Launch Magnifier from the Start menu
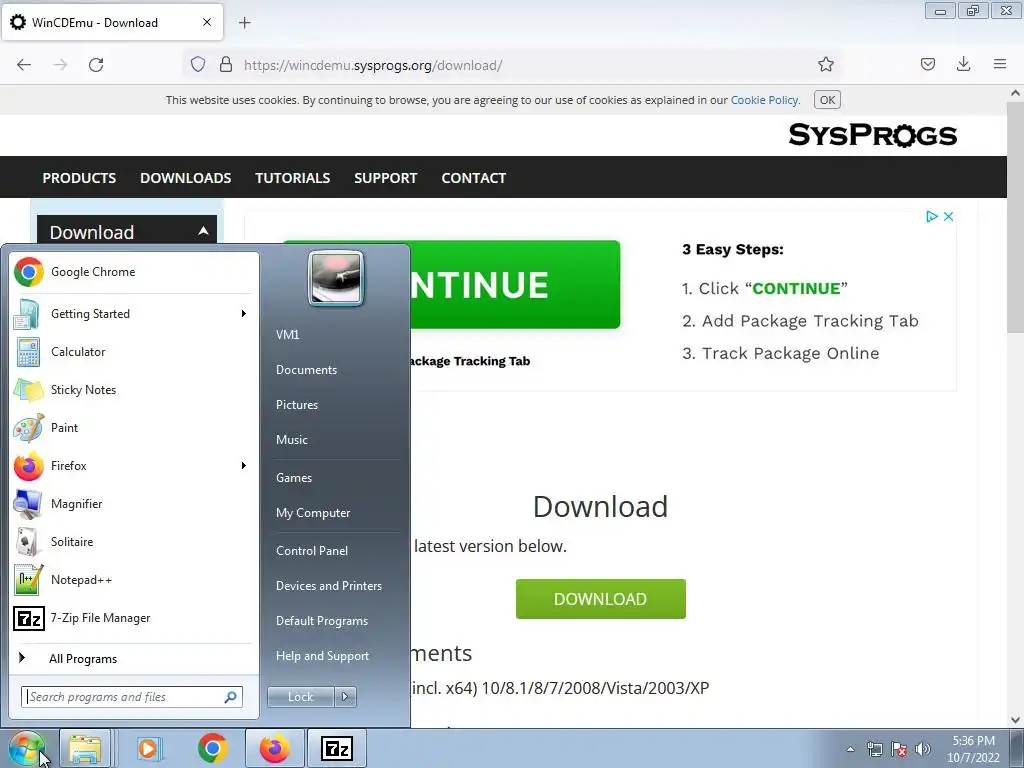 point(134,504)
